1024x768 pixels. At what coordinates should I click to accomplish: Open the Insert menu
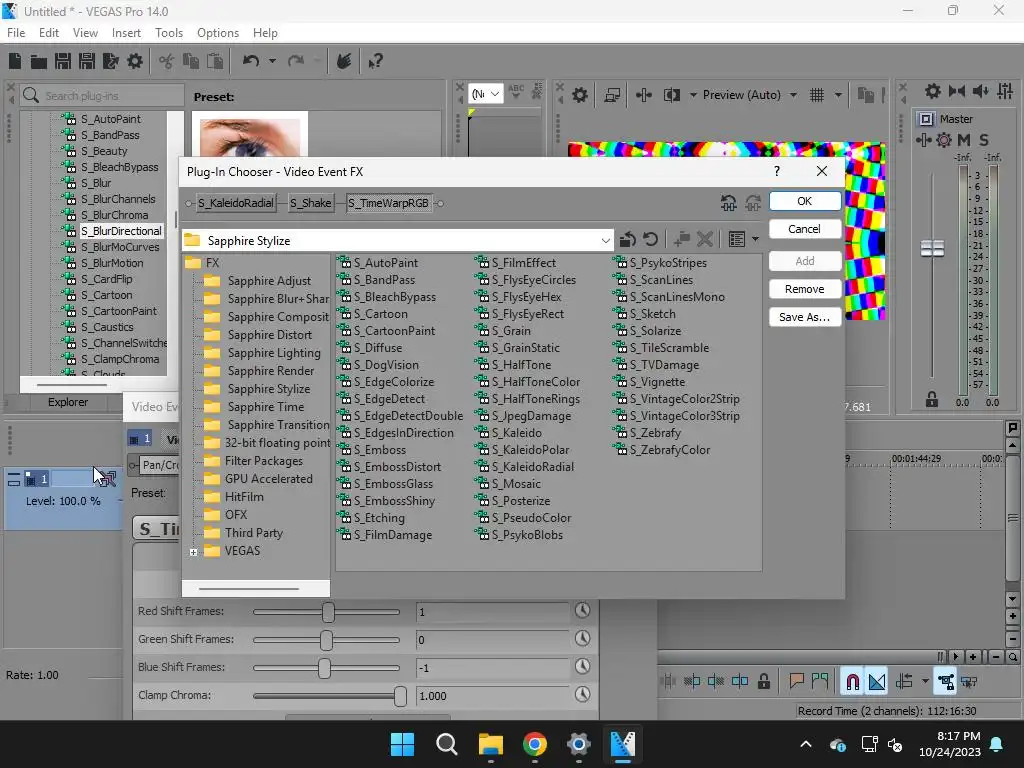coord(126,33)
